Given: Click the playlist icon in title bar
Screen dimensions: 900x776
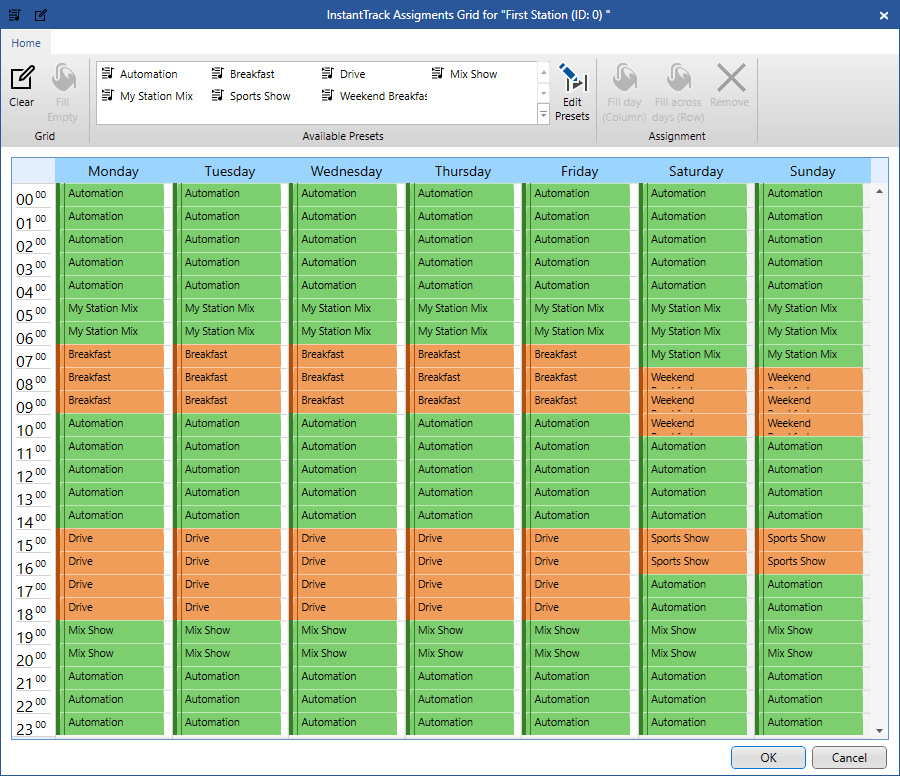Looking at the screenshot, I should (15, 15).
